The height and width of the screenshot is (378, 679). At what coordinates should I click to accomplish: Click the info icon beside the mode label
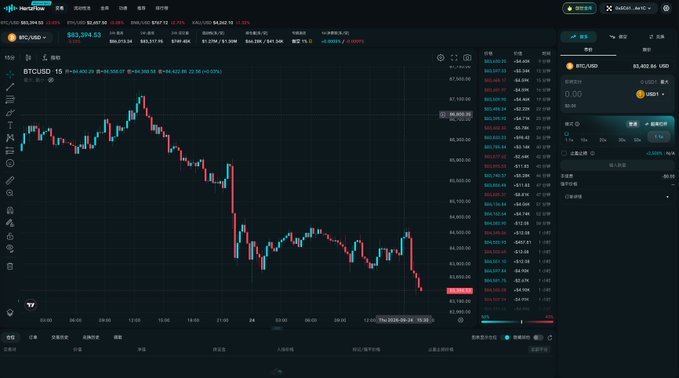577,124
